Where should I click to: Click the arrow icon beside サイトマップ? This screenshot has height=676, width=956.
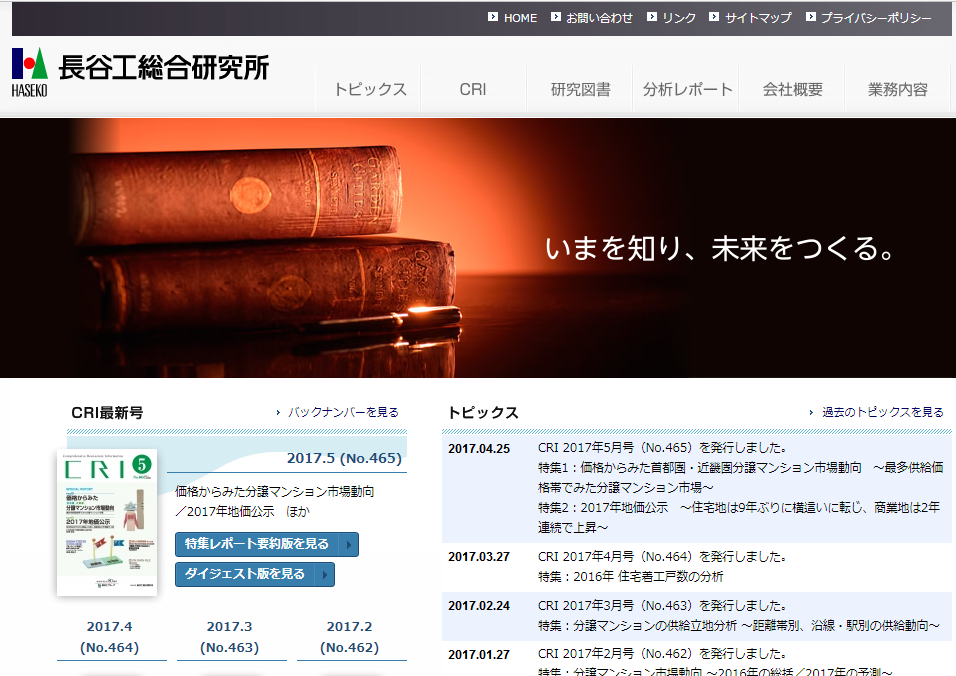click(x=715, y=17)
